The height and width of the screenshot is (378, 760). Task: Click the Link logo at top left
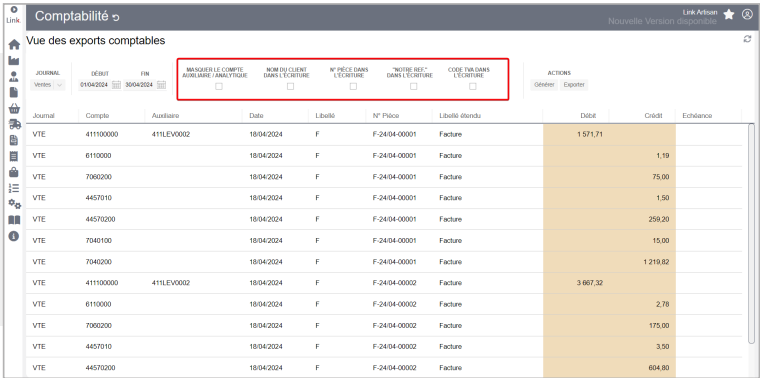(x=14, y=16)
